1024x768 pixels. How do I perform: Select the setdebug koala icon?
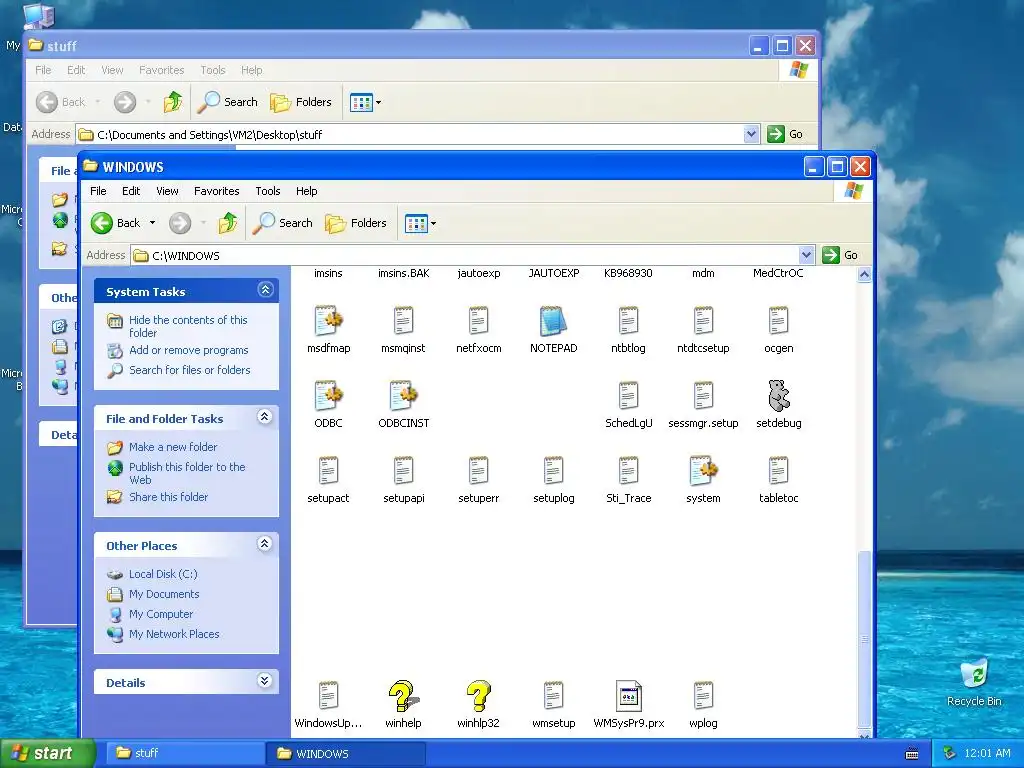click(778, 396)
